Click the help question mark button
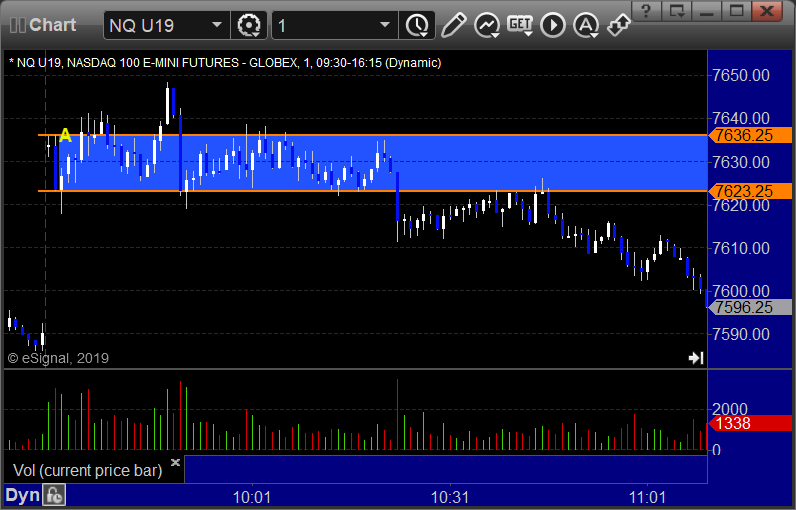The image size is (796, 510). pyautogui.click(x=646, y=11)
